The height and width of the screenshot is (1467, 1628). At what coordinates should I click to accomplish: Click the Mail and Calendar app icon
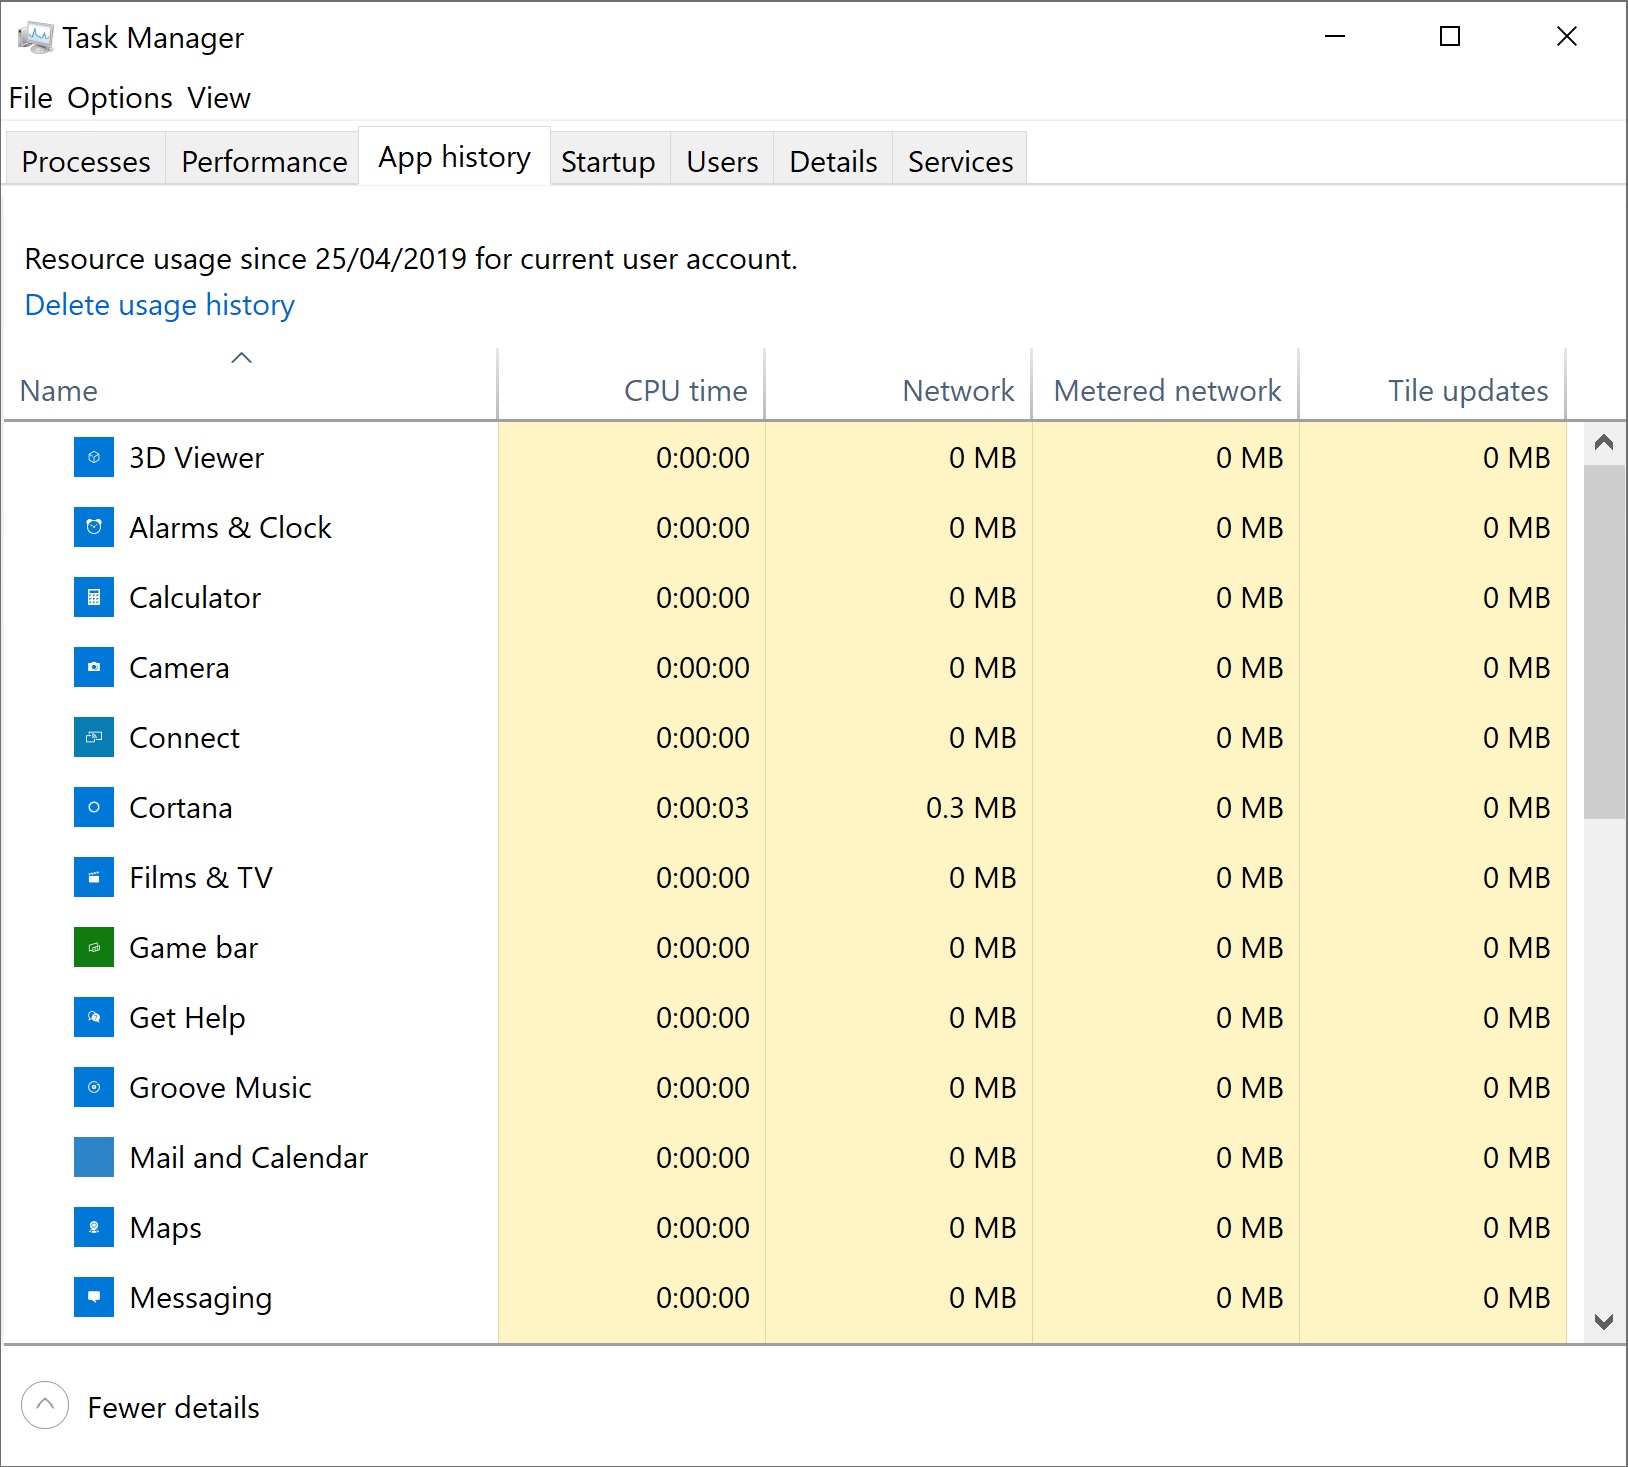tap(94, 1157)
